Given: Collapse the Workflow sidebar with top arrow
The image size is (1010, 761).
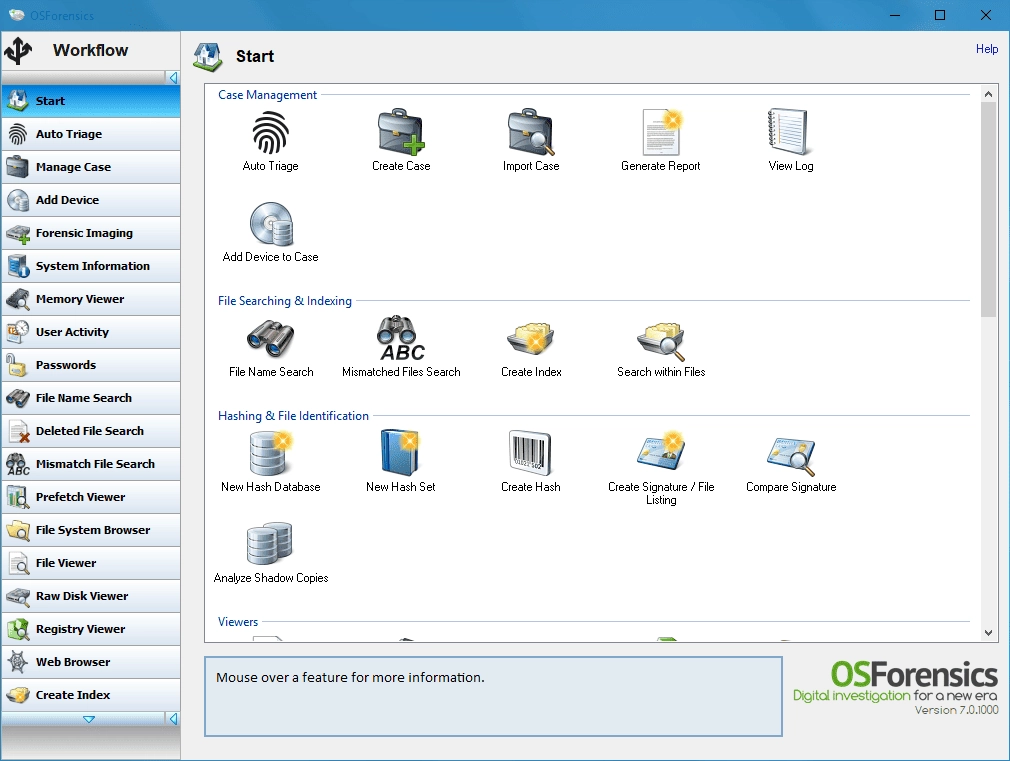Looking at the screenshot, I should coord(173,78).
